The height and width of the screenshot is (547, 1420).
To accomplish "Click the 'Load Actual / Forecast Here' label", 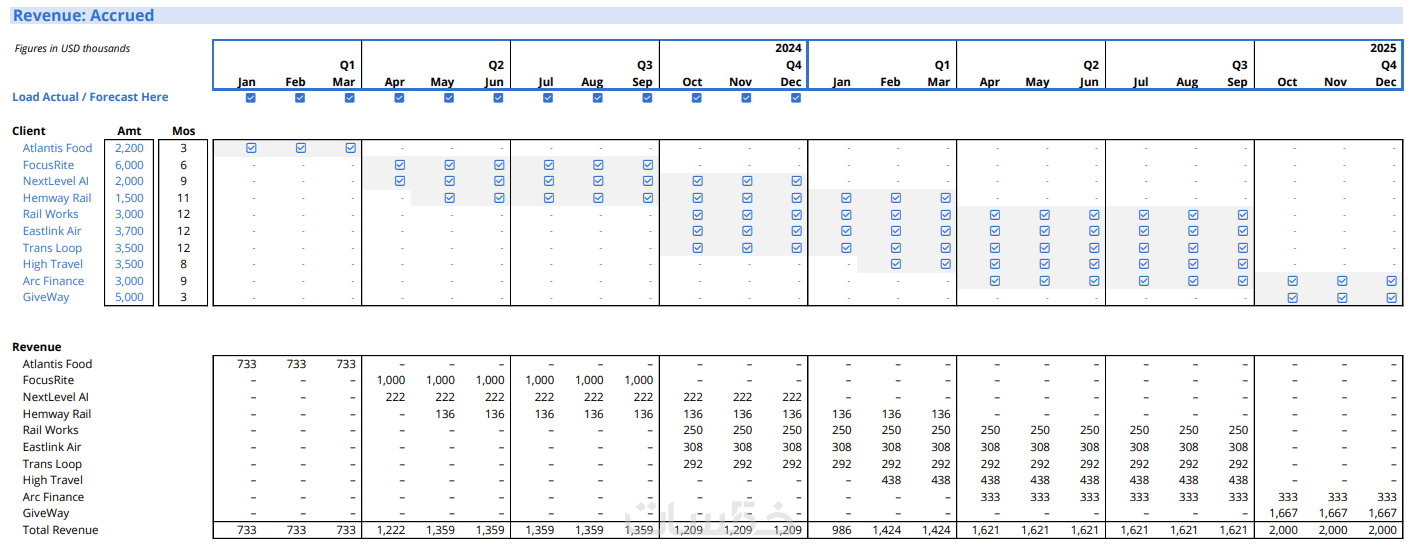I will tap(90, 97).
